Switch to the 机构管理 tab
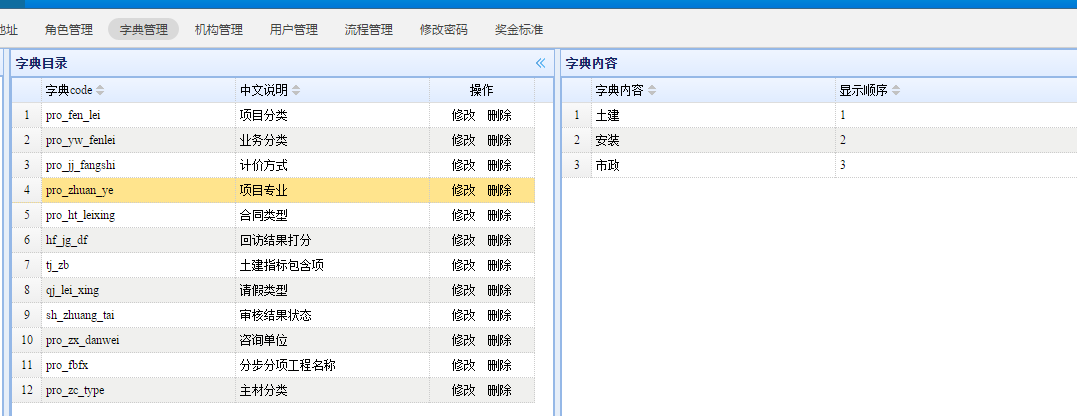 pos(218,30)
